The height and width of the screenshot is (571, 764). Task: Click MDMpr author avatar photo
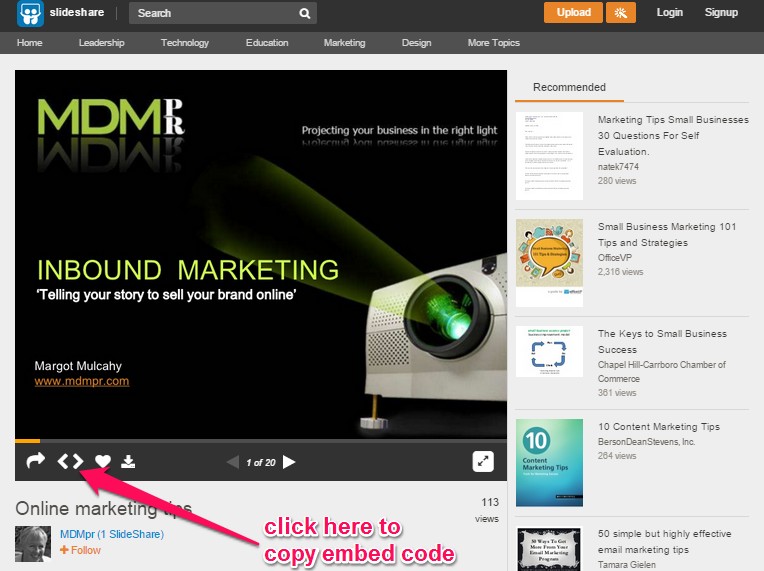pos(33,544)
